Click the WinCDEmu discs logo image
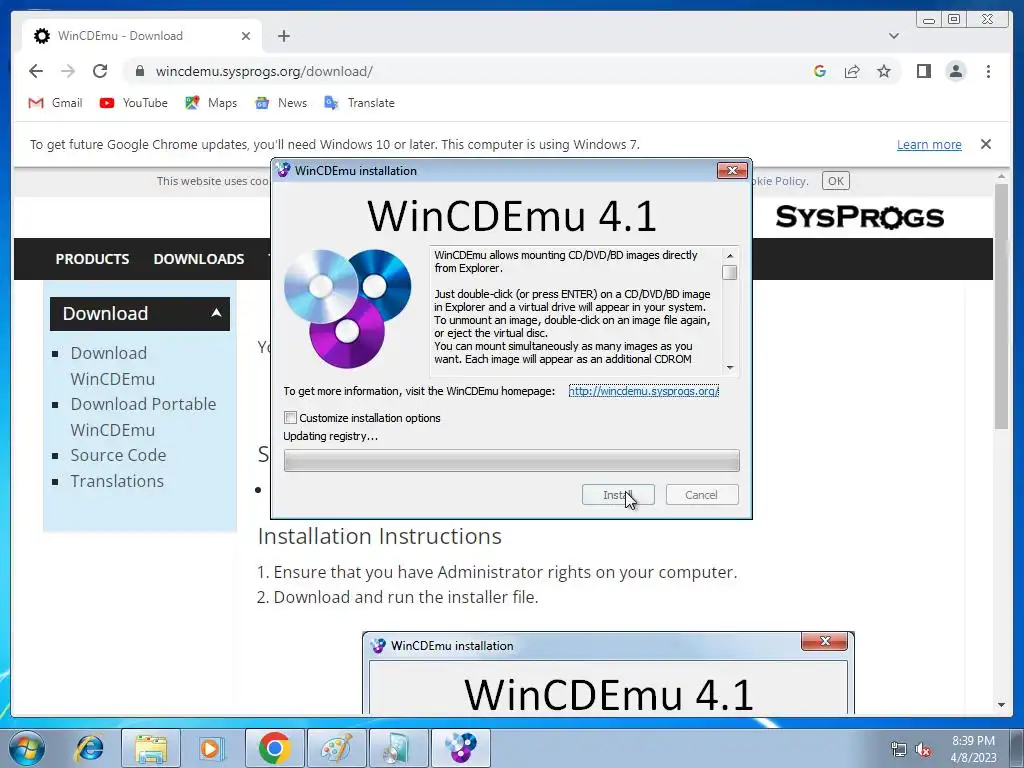This screenshot has height=768, width=1024. point(347,308)
